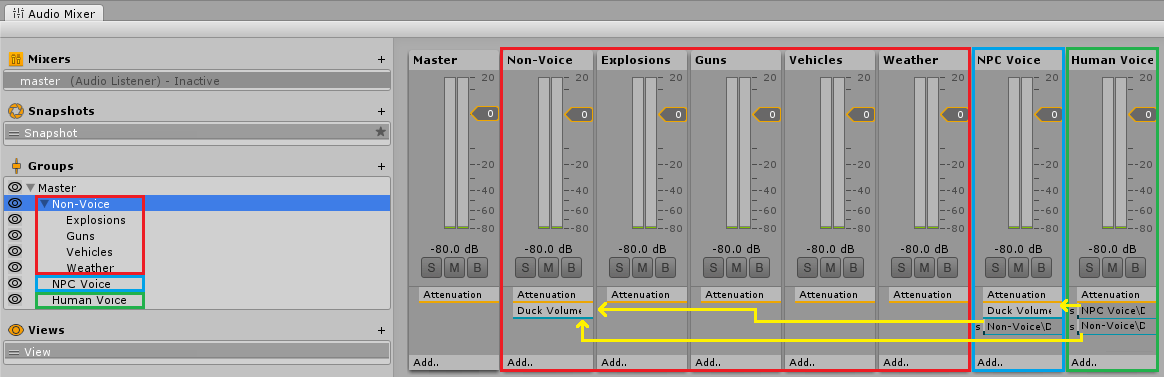The image size is (1164, 377).
Task: Select Explosions in Groups tree
Action: pyautogui.click(x=96, y=220)
